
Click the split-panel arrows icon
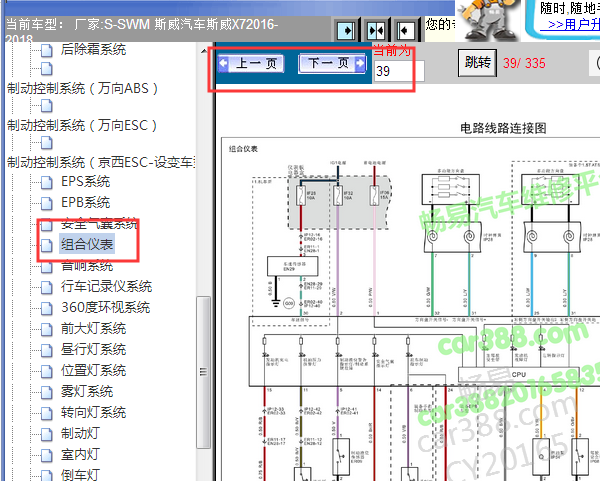375,30
